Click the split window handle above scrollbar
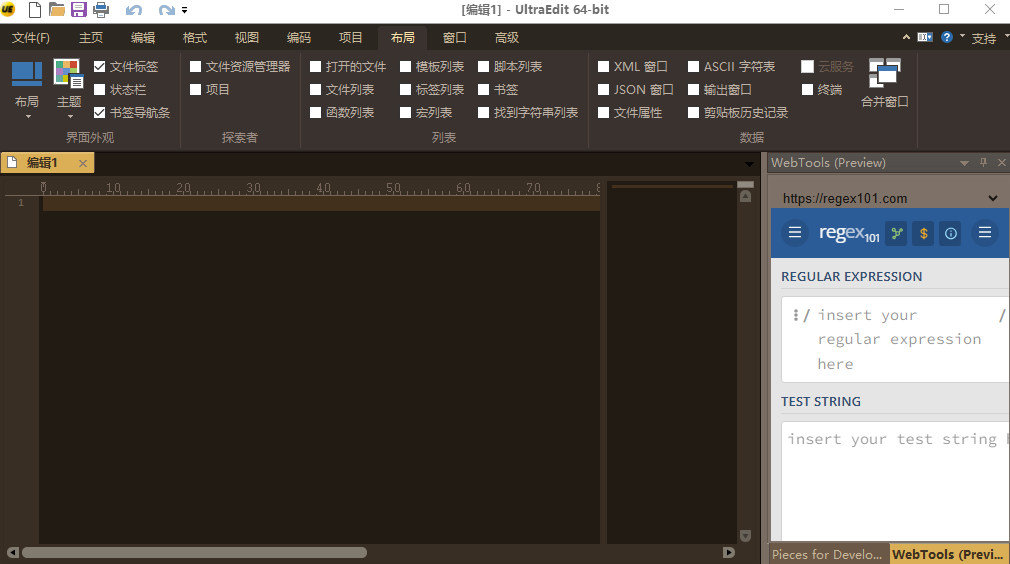Screen dimensions: 1010x564 pos(745,185)
